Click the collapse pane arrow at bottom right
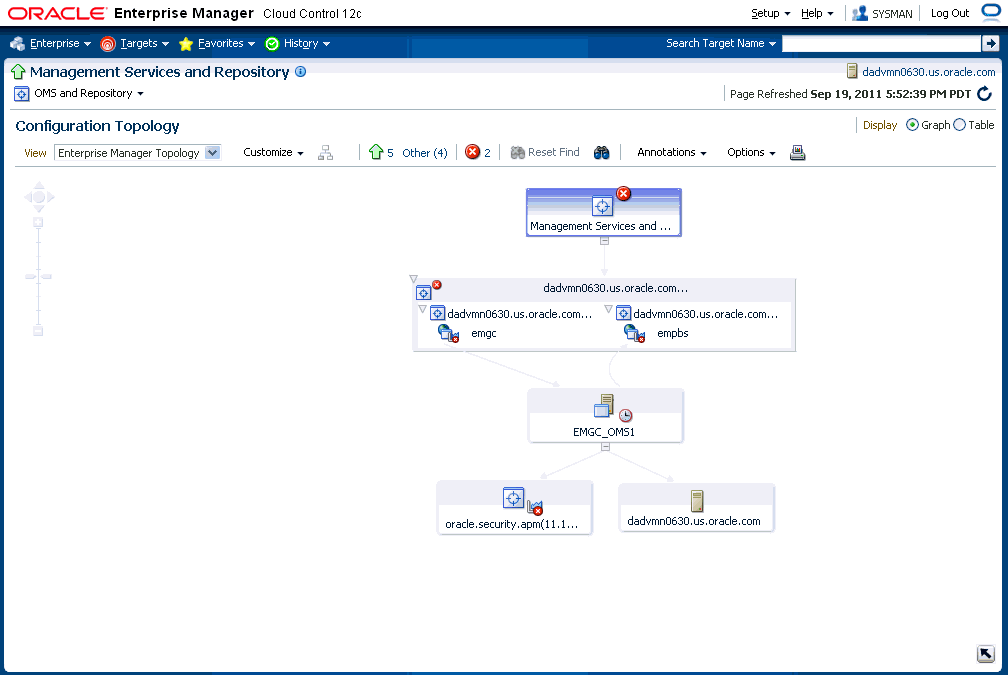The image size is (1008, 675). [986, 654]
